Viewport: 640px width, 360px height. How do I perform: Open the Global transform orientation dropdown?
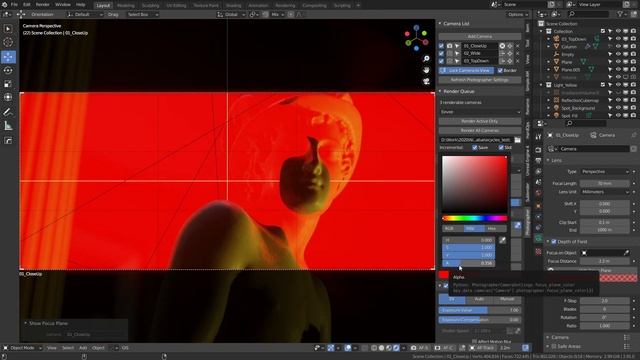[x=231, y=14]
